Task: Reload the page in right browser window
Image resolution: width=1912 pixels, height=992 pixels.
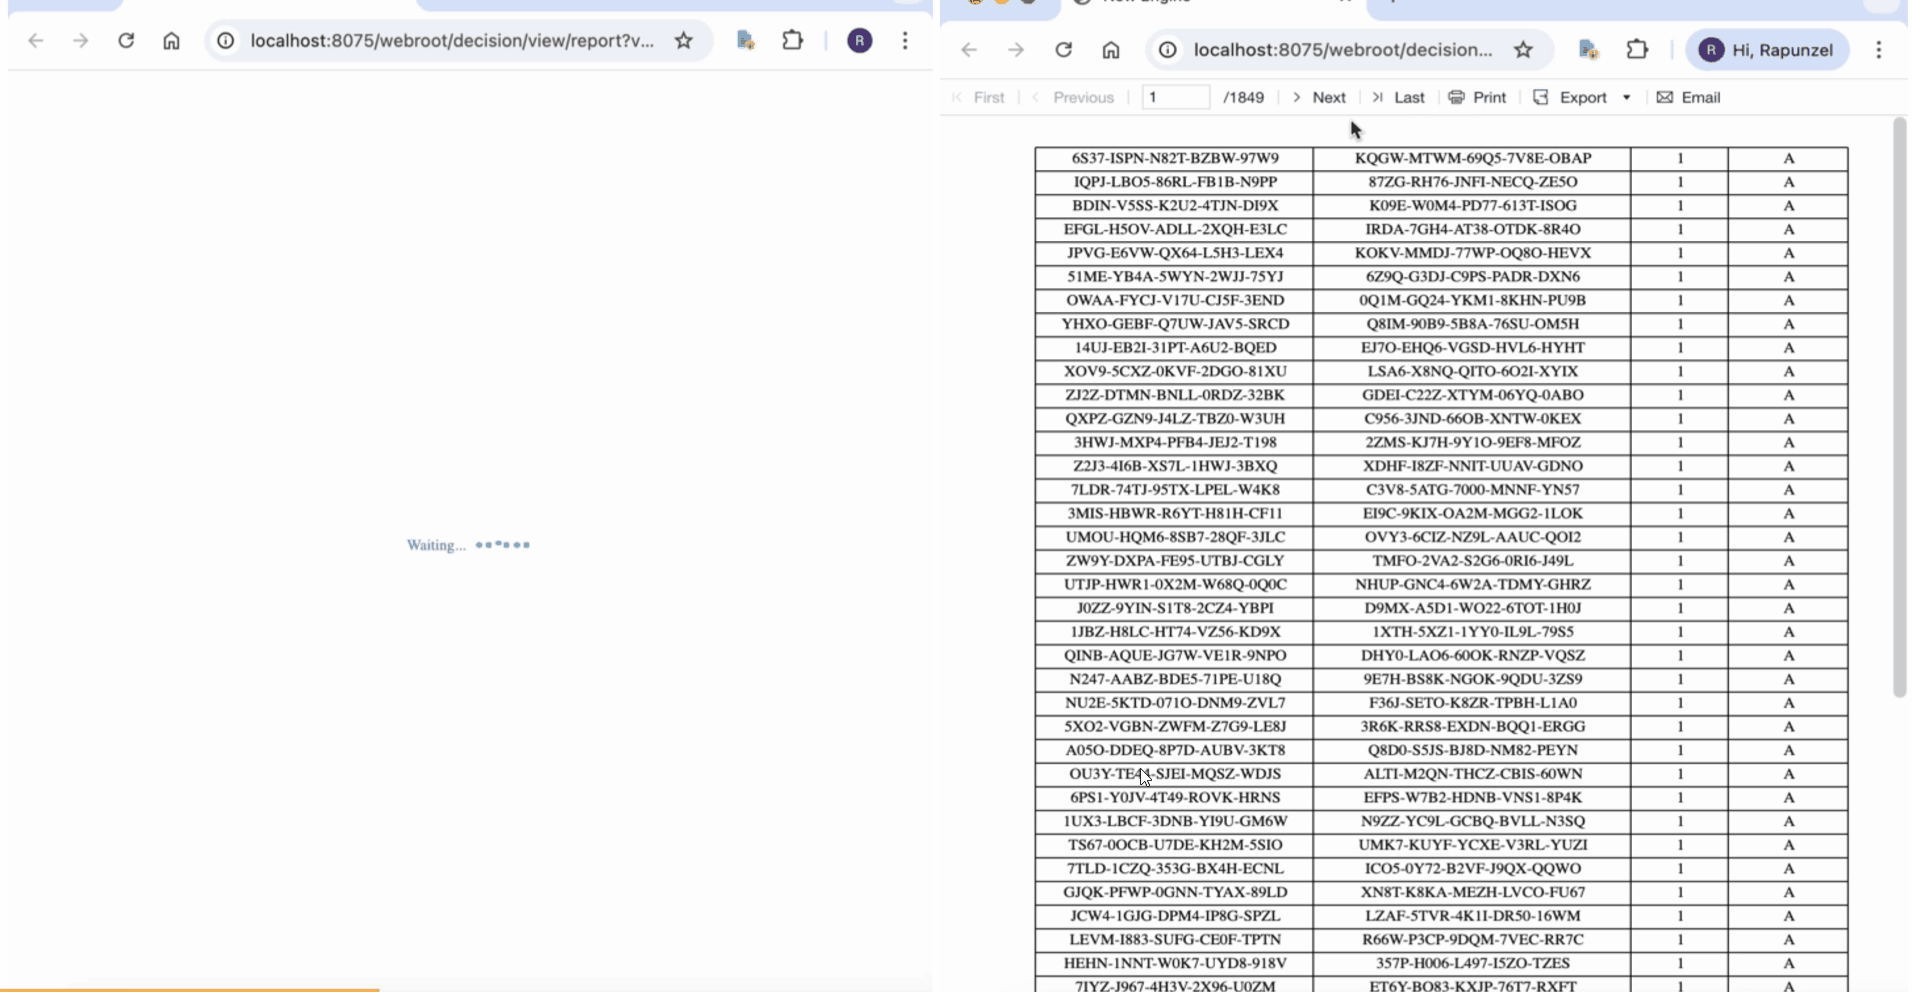Action: coord(1064,50)
